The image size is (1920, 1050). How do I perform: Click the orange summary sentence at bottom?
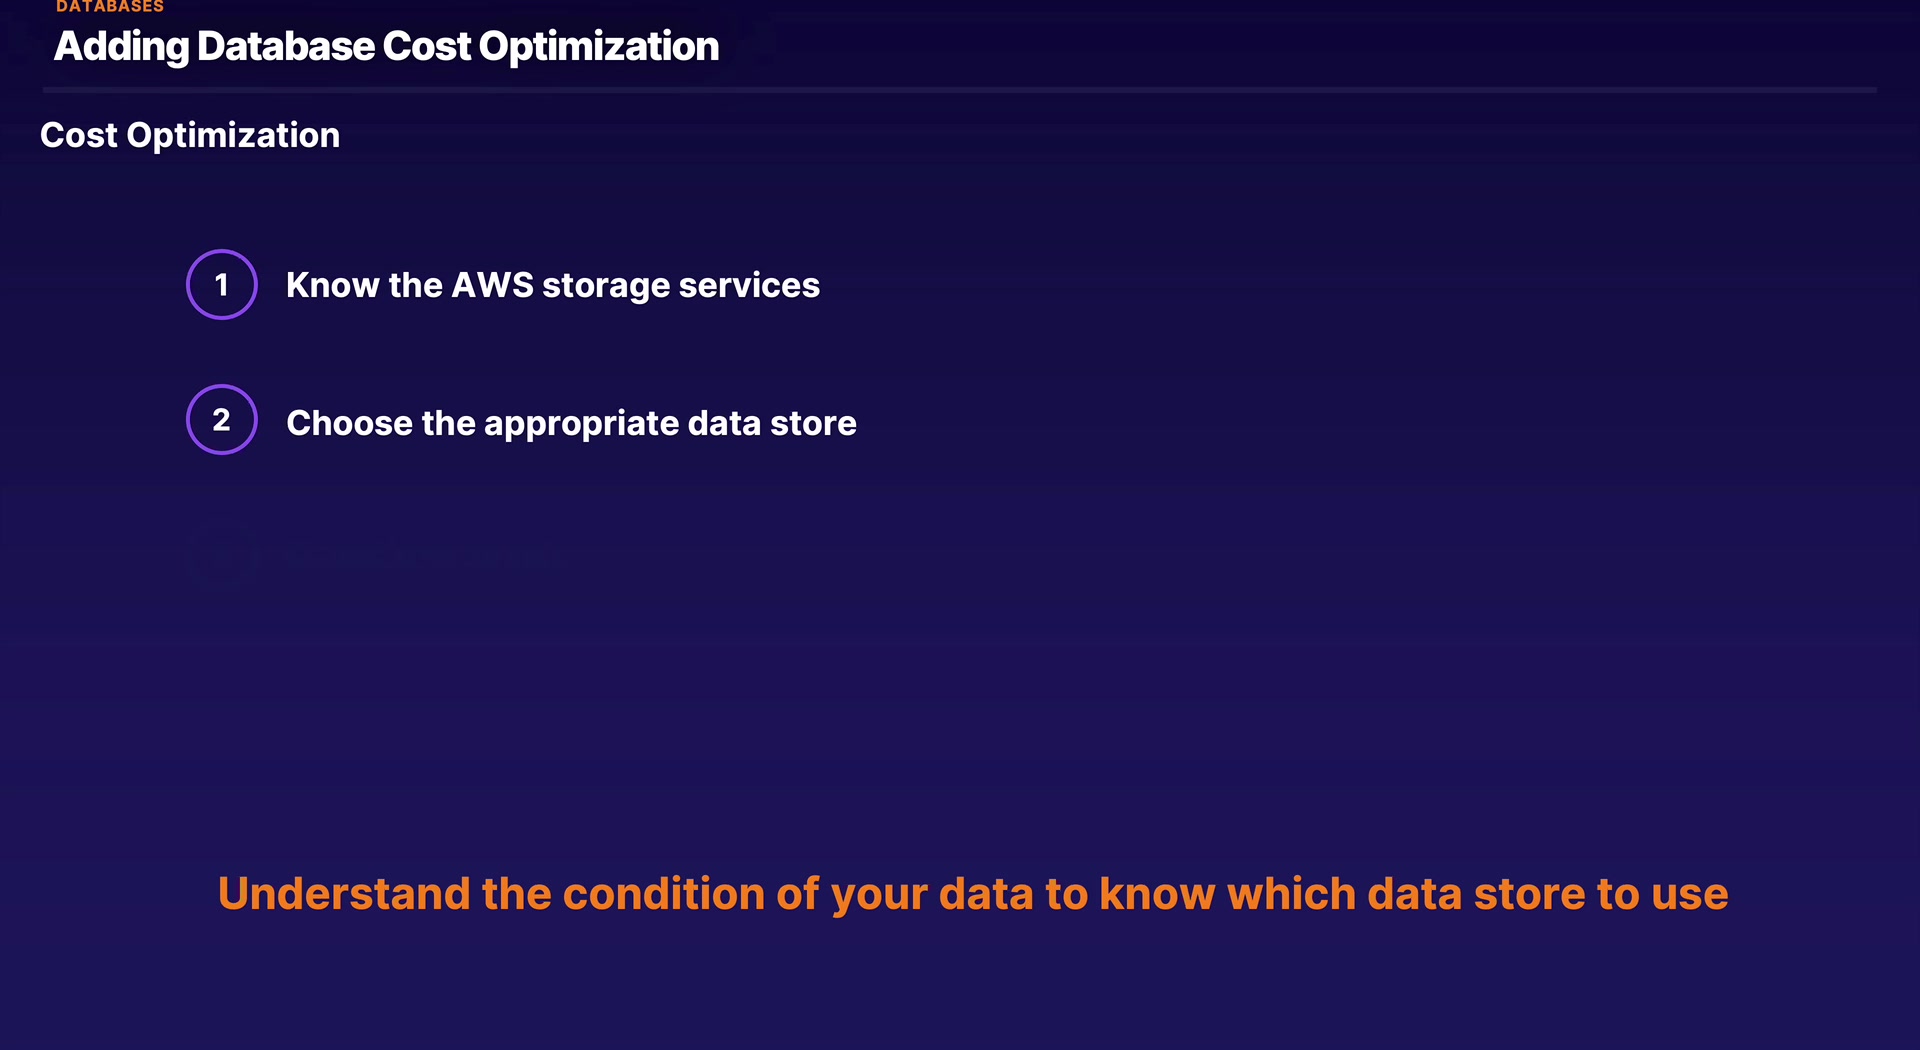973,894
